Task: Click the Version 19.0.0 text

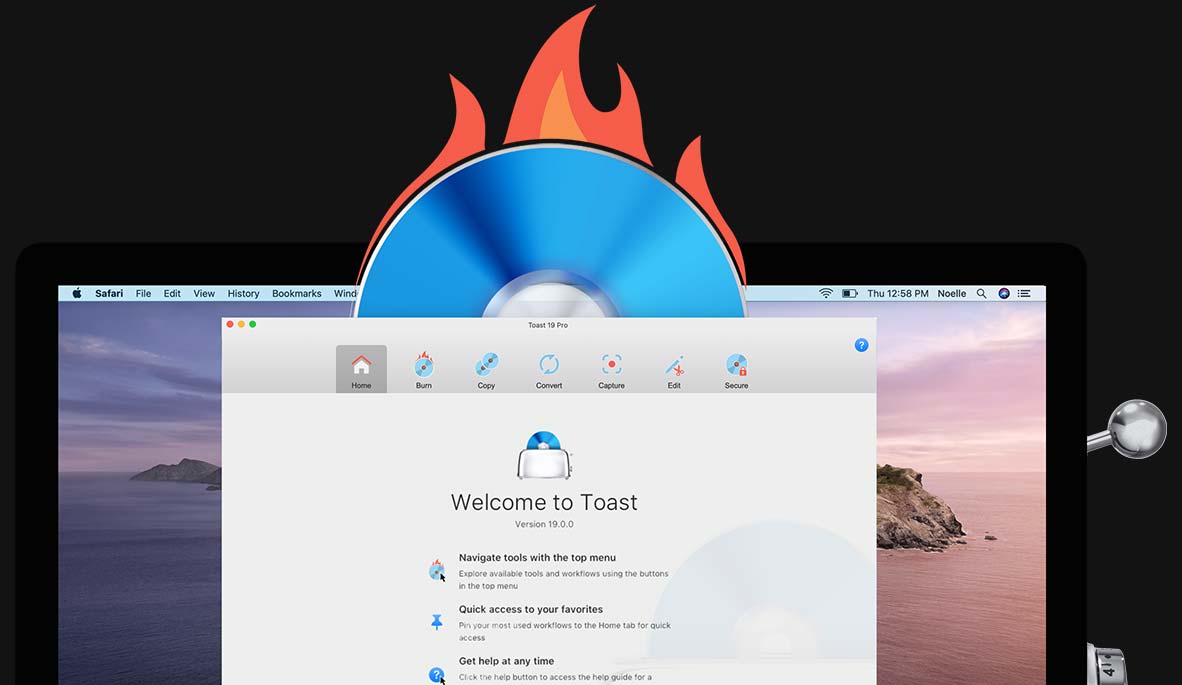Action: (544, 524)
